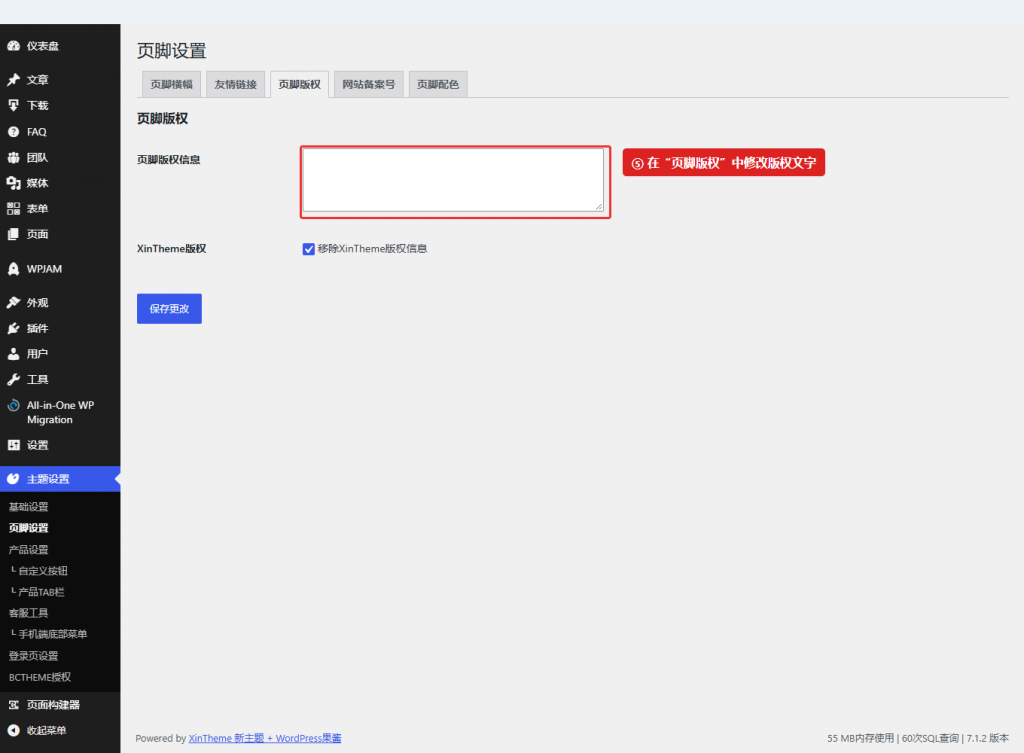Open 页脚设置 in the submenu

pos(29,528)
